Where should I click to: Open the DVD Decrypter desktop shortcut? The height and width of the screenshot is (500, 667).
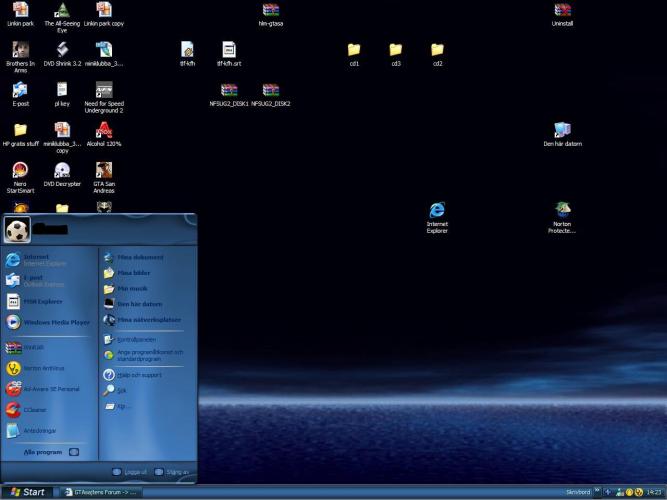62,170
